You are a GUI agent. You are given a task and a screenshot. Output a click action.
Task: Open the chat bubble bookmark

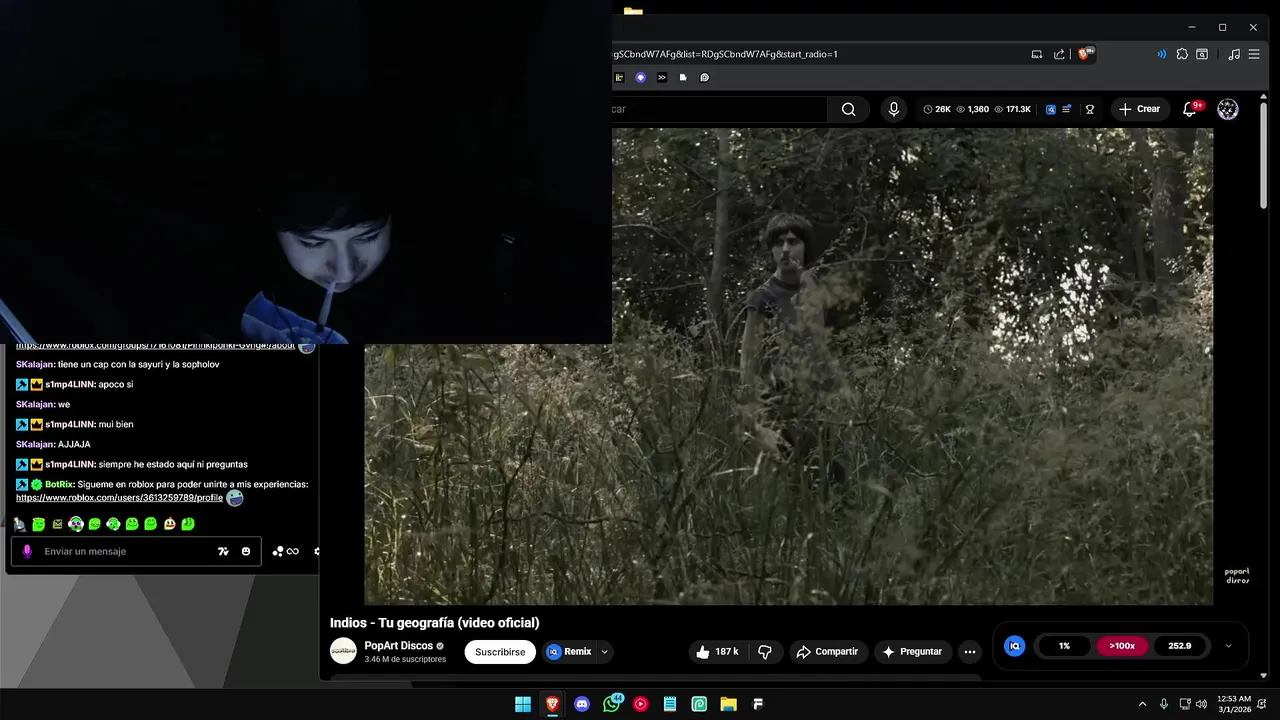705,77
